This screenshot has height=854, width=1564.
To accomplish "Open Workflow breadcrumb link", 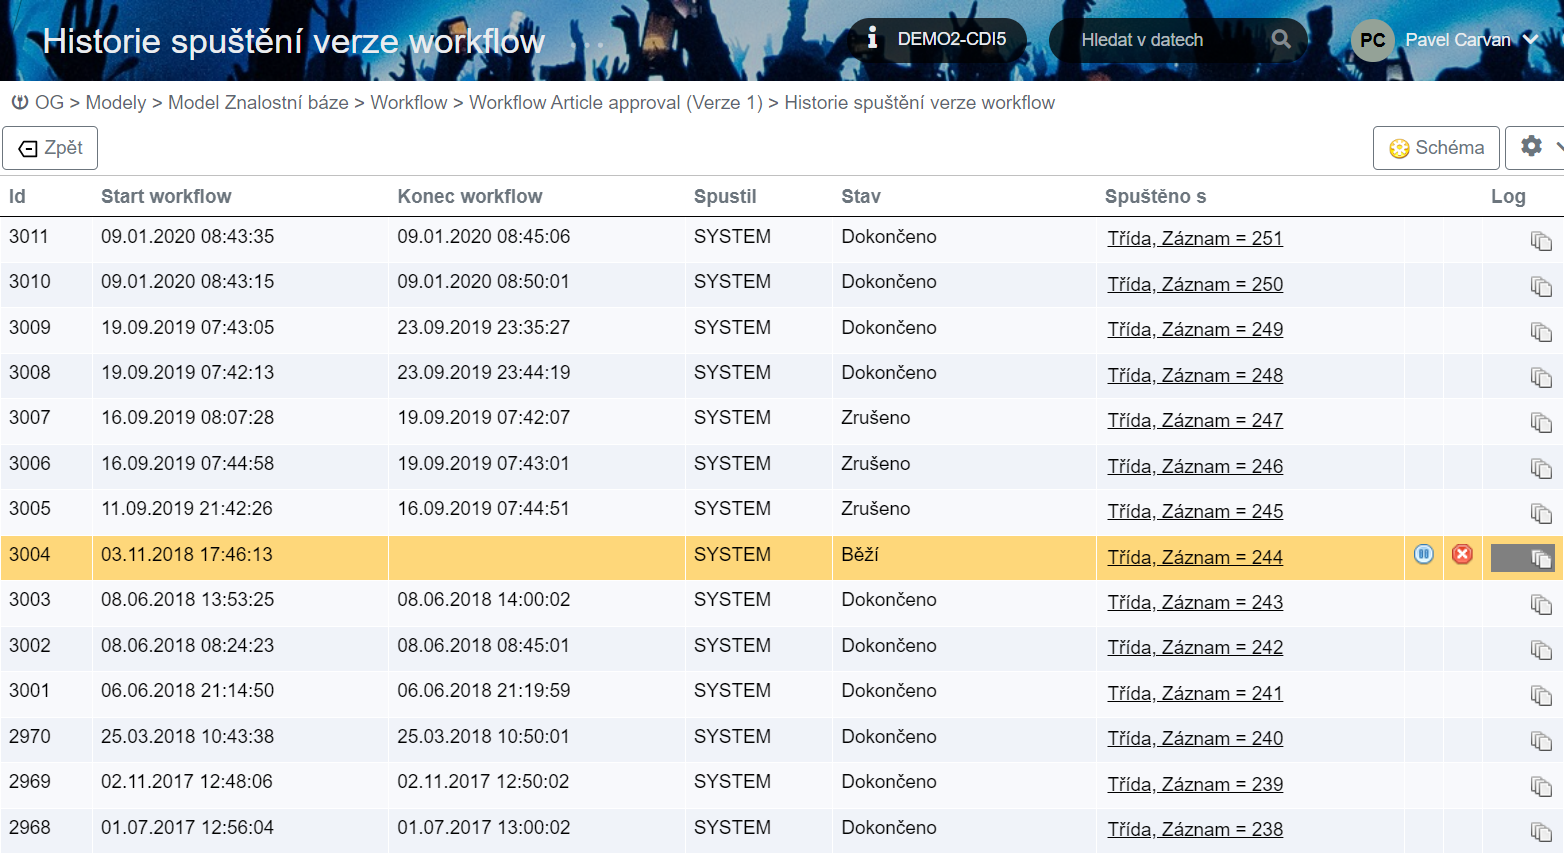I will (x=409, y=102).
